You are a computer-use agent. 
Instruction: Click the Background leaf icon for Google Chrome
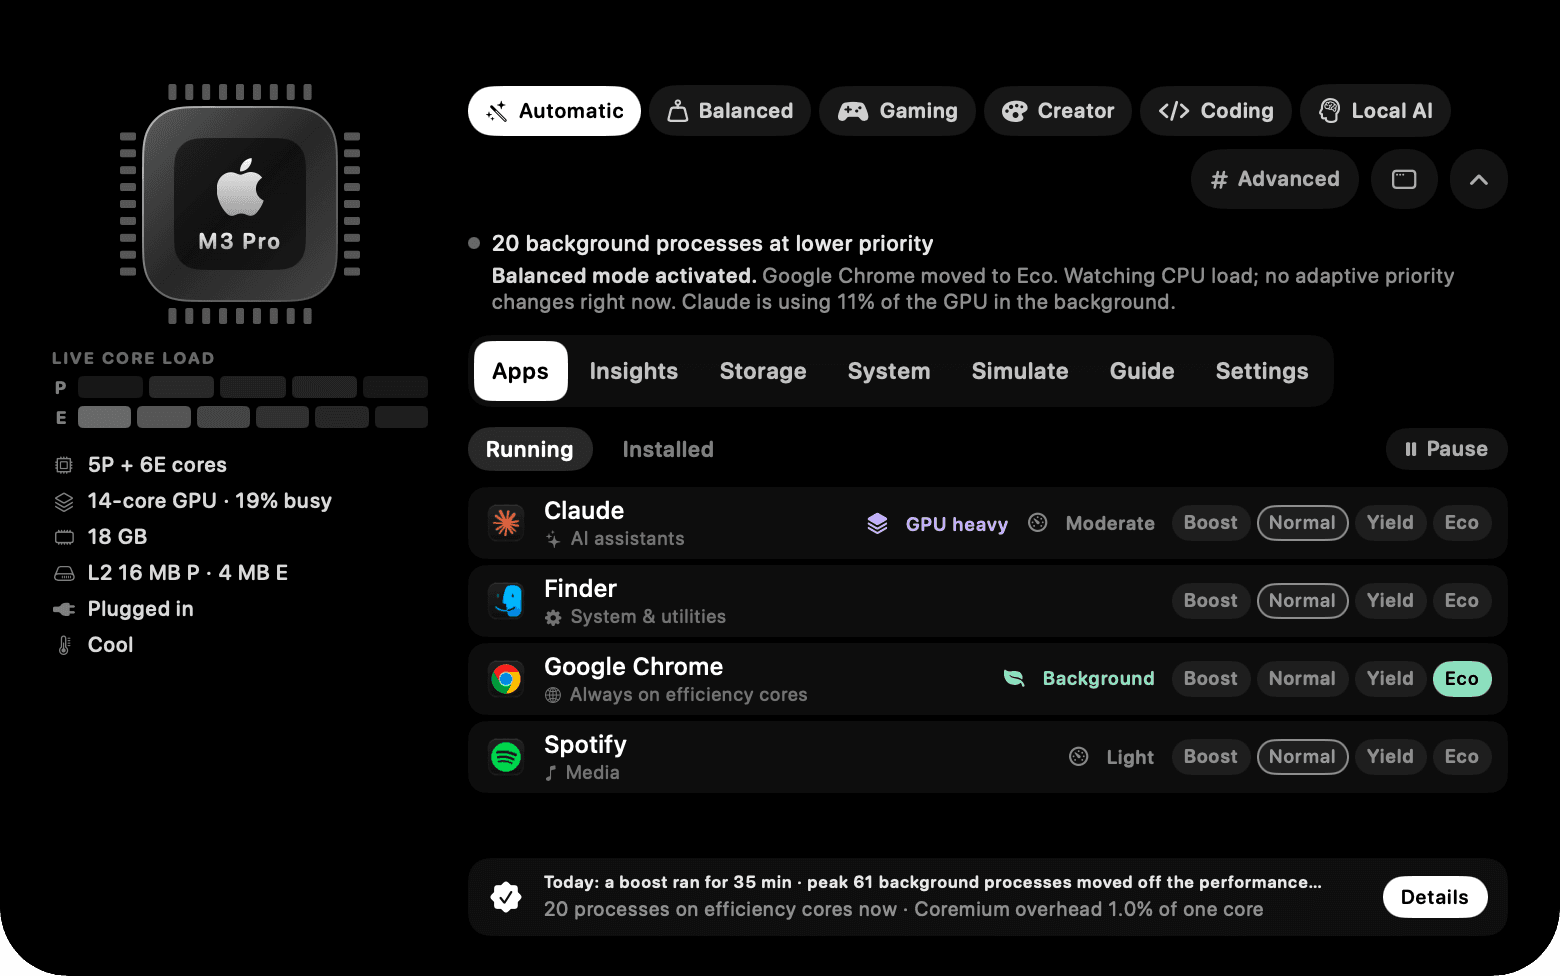[x=1014, y=678]
